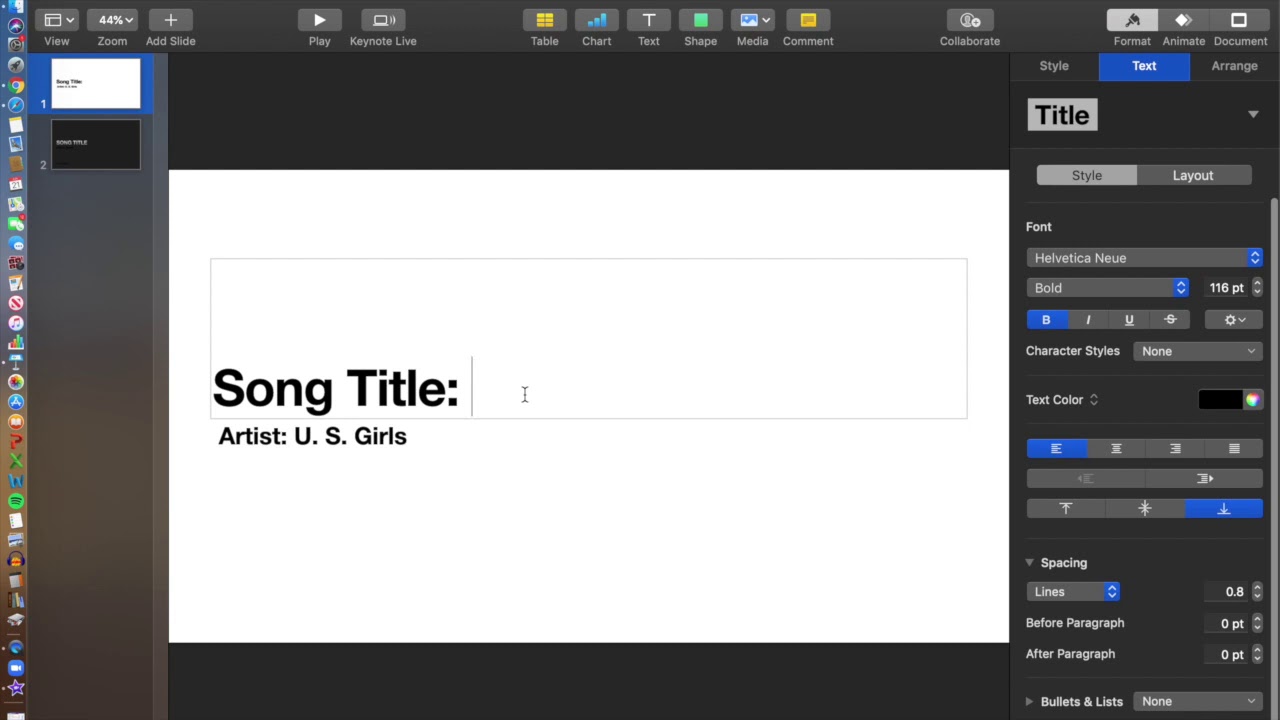Switch to the Style tab in inspector
This screenshot has height=720, width=1280.
click(x=1054, y=66)
